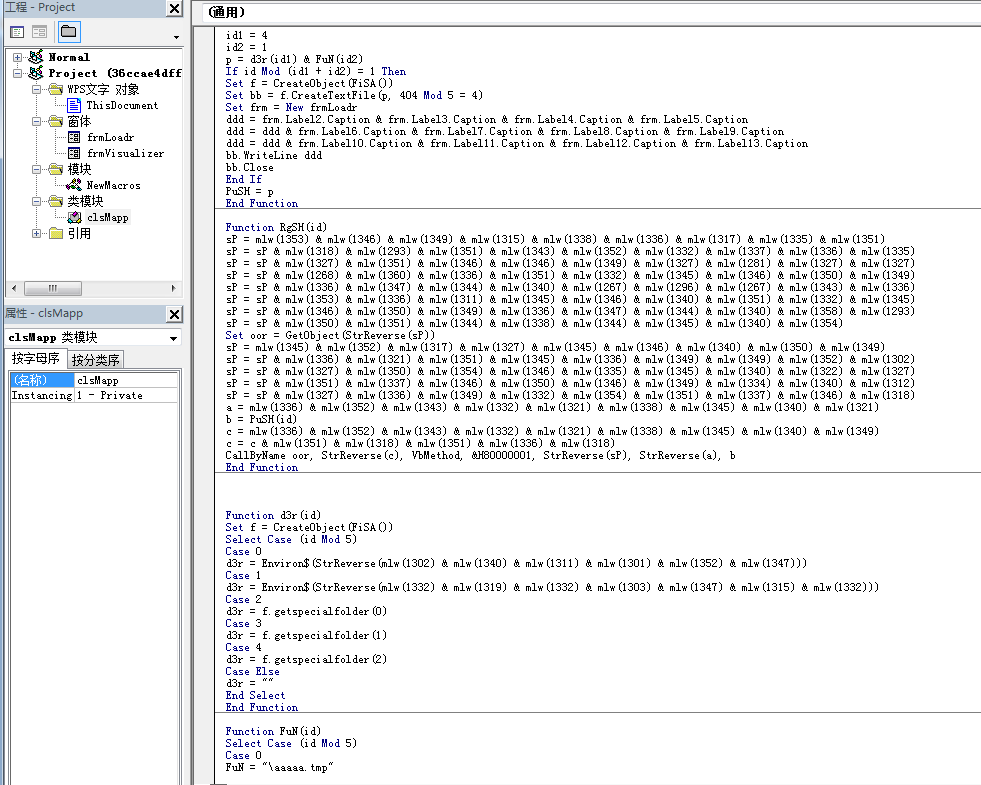
Task: Click the 'Set frm = New frmLoadr' line
Action: tap(291, 107)
